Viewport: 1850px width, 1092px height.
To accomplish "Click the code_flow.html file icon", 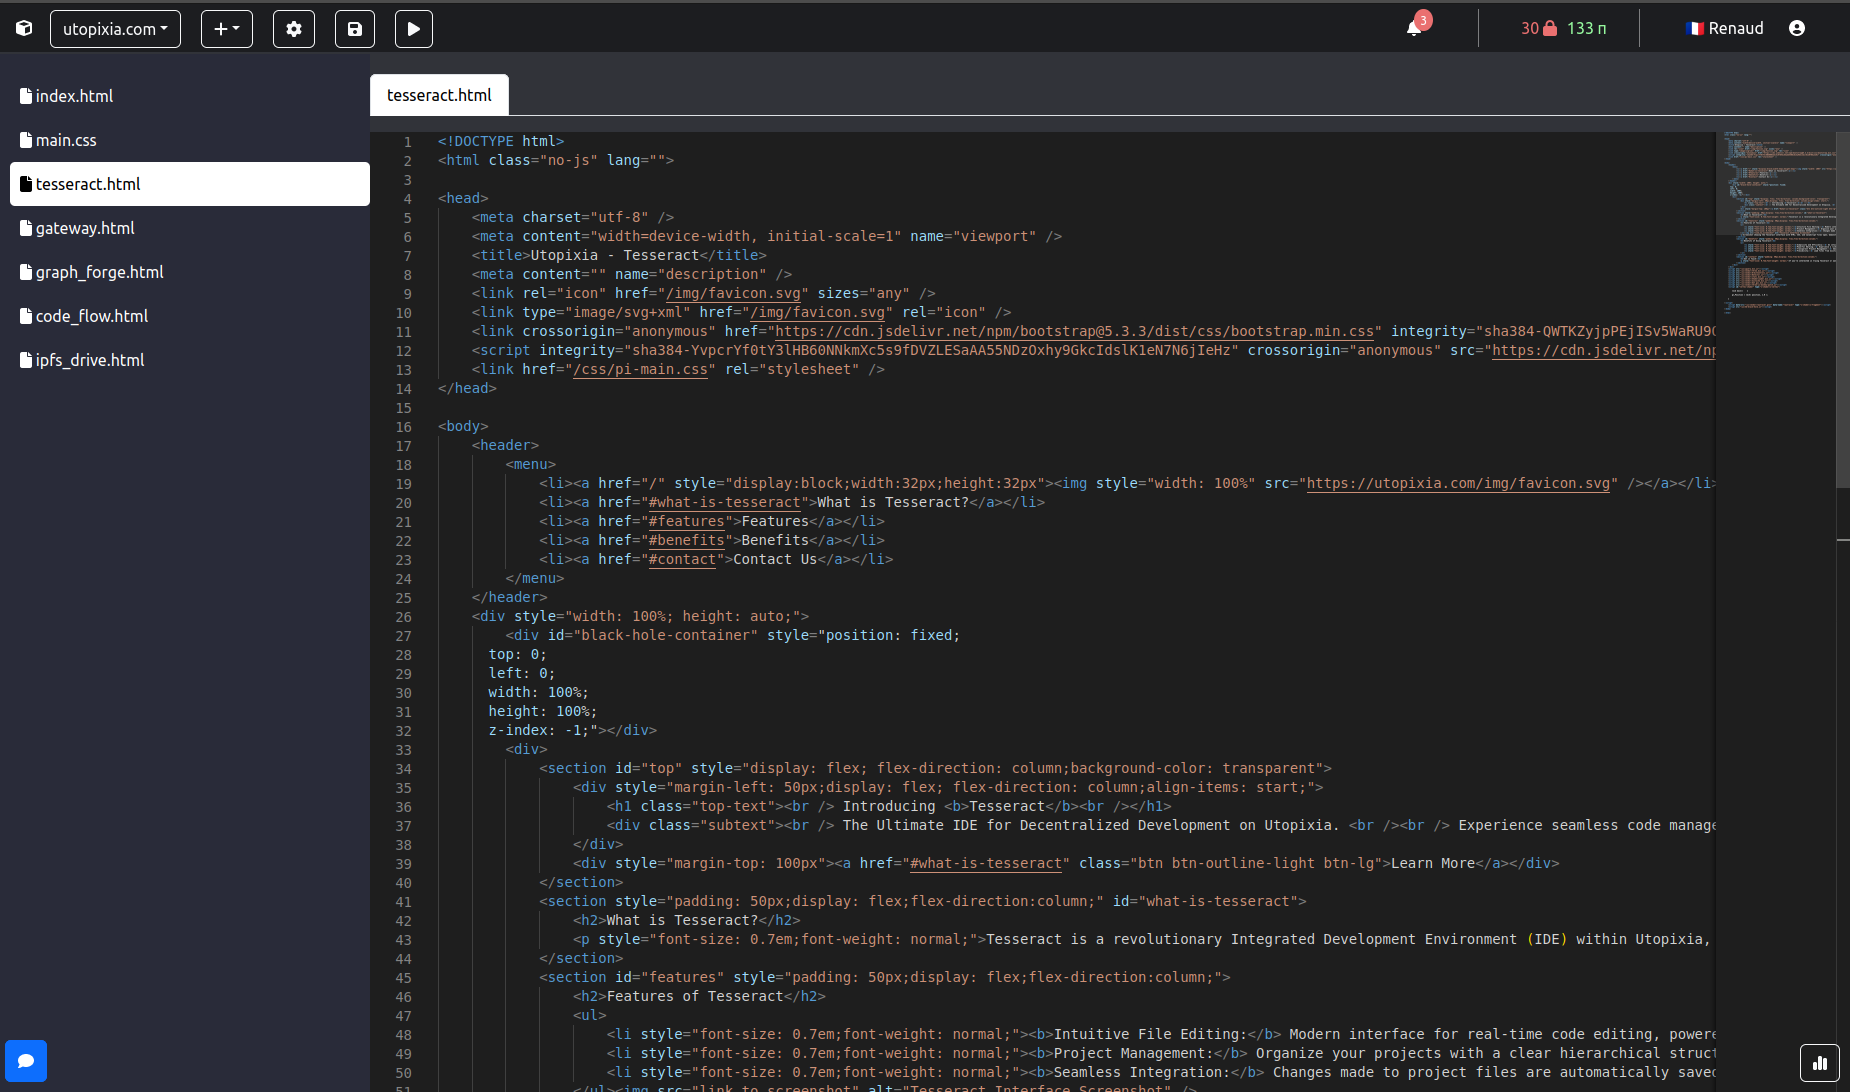I will click(x=26, y=316).
